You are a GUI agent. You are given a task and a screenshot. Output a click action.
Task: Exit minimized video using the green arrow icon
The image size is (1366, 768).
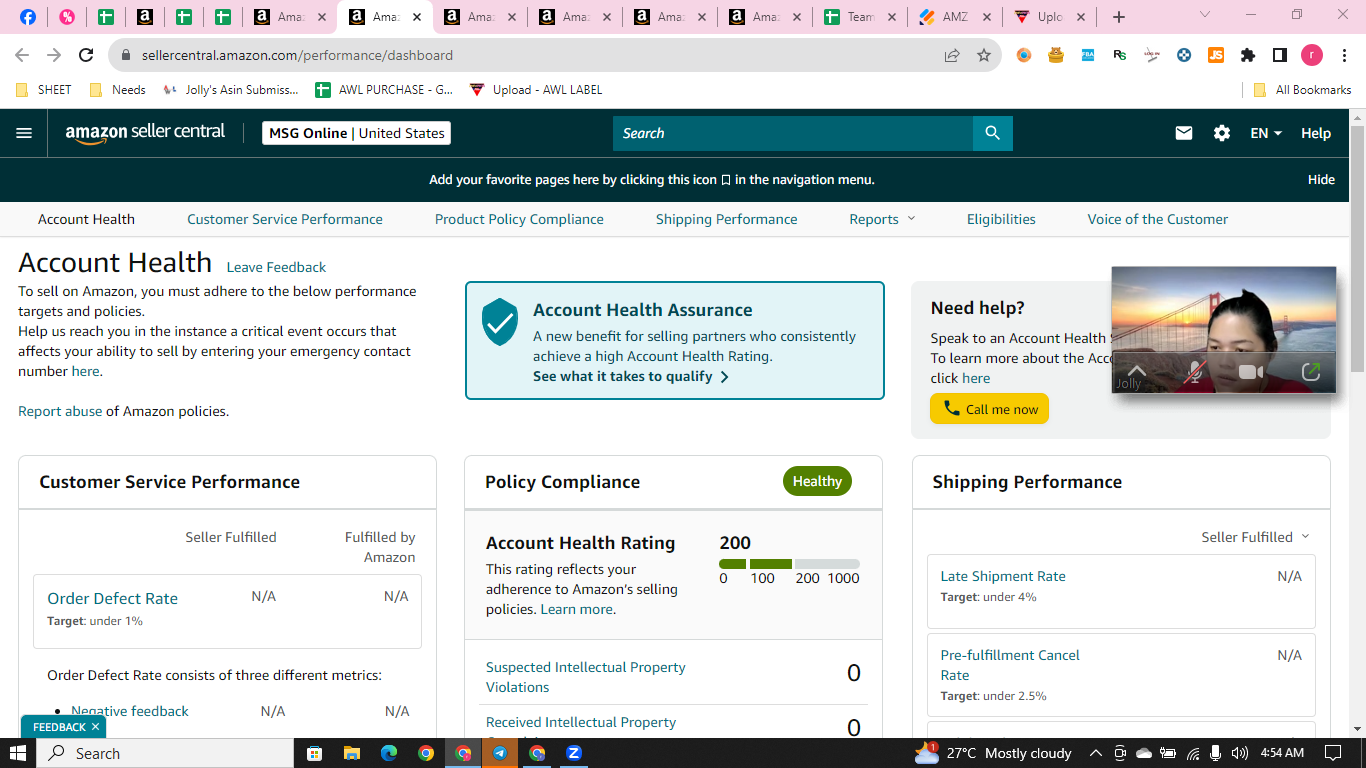pyautogui.click(x=1311, y=372)
